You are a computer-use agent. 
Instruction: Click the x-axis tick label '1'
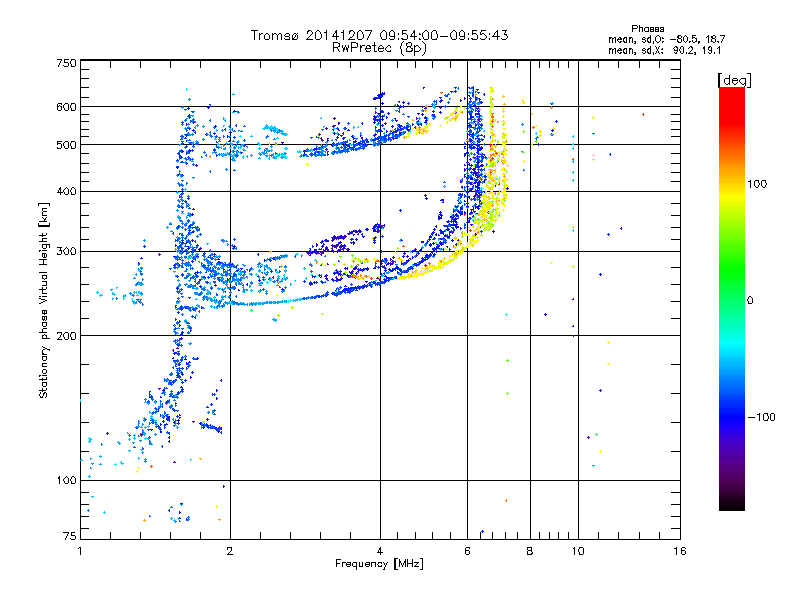point(80,551)
